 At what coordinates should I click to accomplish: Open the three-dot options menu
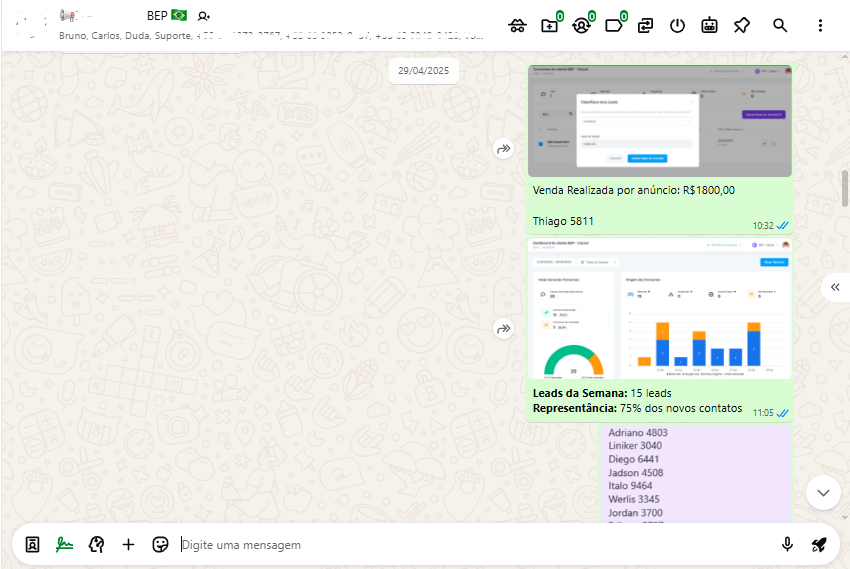(821, 26)
